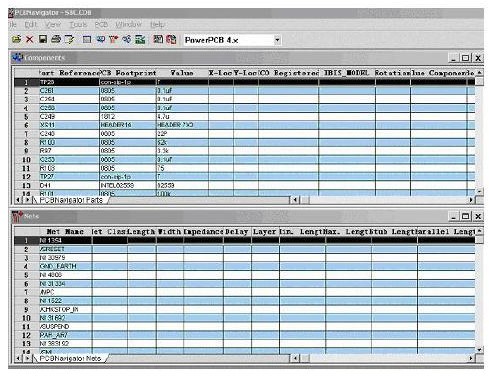
Task: Click the red X delete icon in toolbar
Action: point(29,39)
